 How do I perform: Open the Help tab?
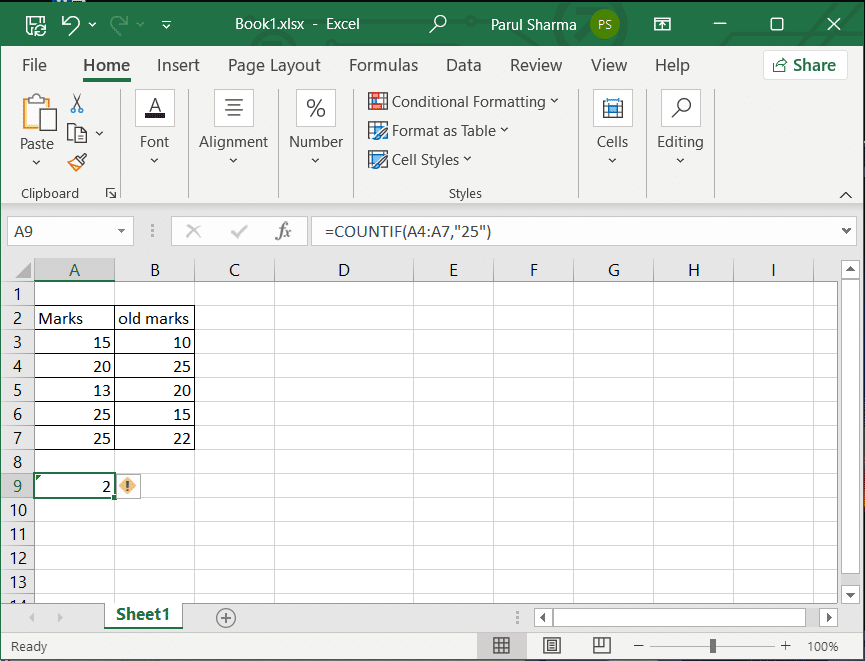coord(672,65)
